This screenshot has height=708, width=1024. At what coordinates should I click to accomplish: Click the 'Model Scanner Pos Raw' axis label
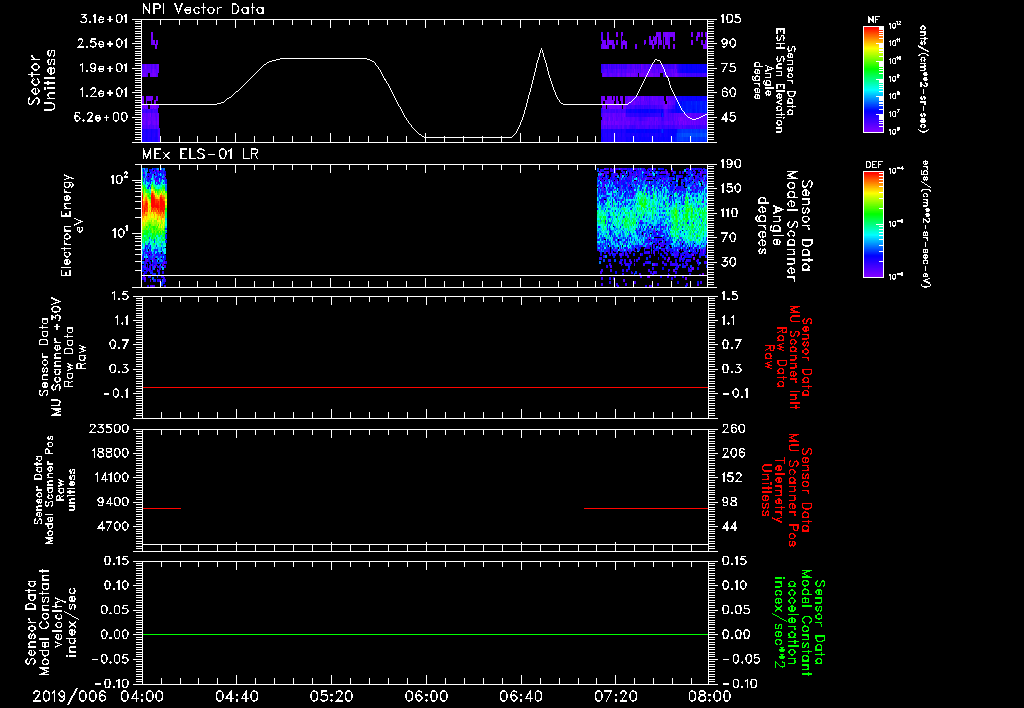[x=55, y=489]
